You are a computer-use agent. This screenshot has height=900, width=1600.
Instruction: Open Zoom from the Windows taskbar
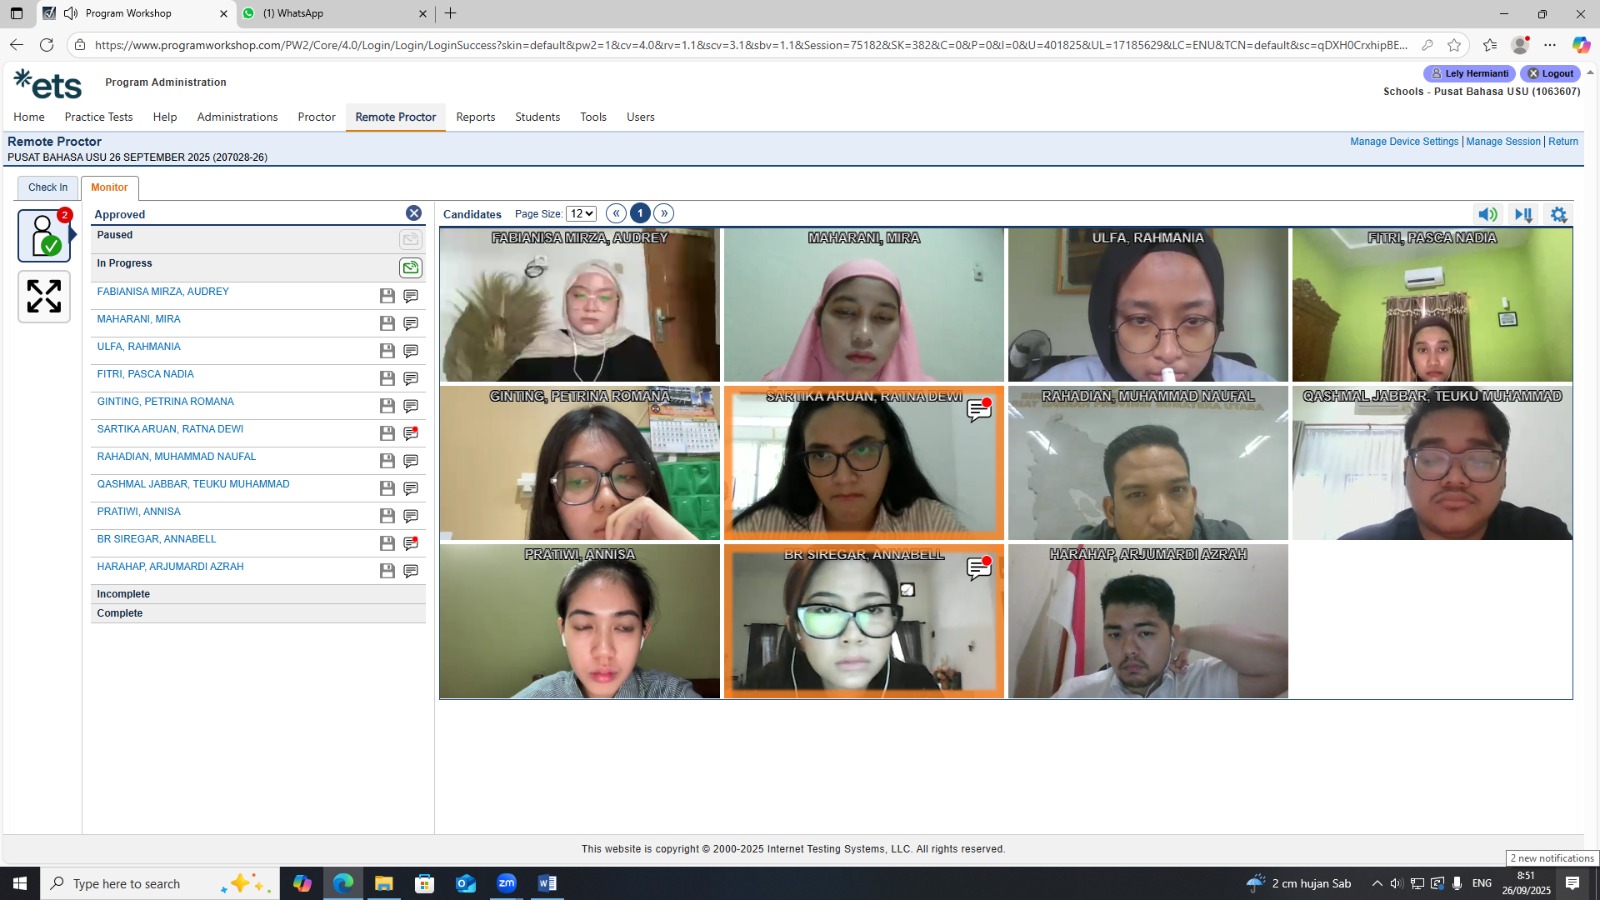507,883
